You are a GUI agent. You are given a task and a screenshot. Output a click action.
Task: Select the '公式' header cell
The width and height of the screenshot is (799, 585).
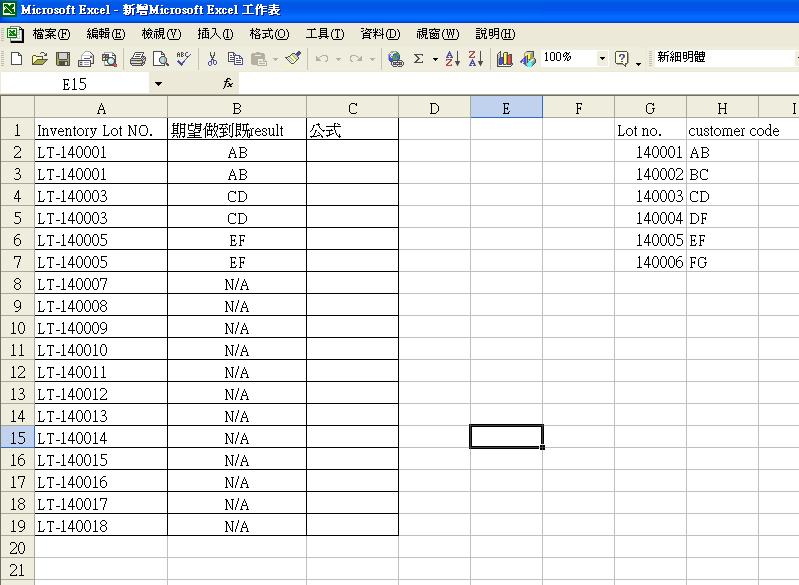pos(353,130)
